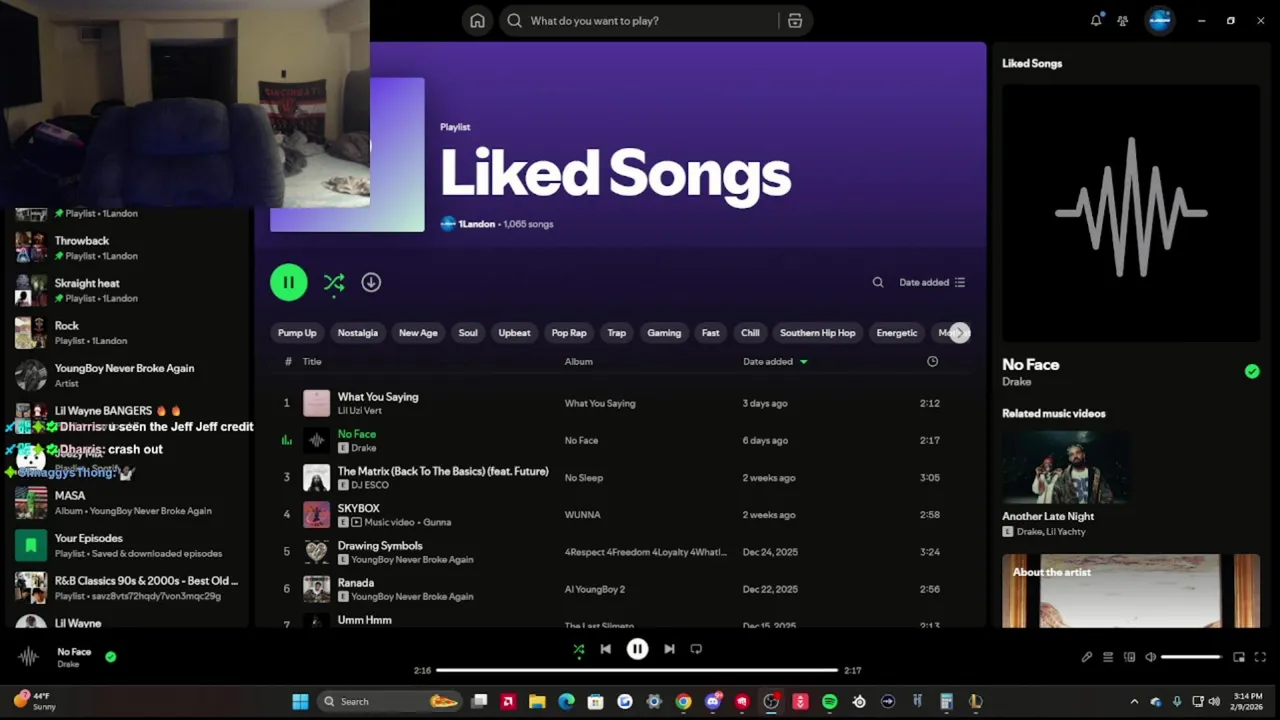Open "R&B Classics 90s & 2000s" playlist
Image resolution: width=1280 pixels, height=720 pixels.
pos(125,588)
